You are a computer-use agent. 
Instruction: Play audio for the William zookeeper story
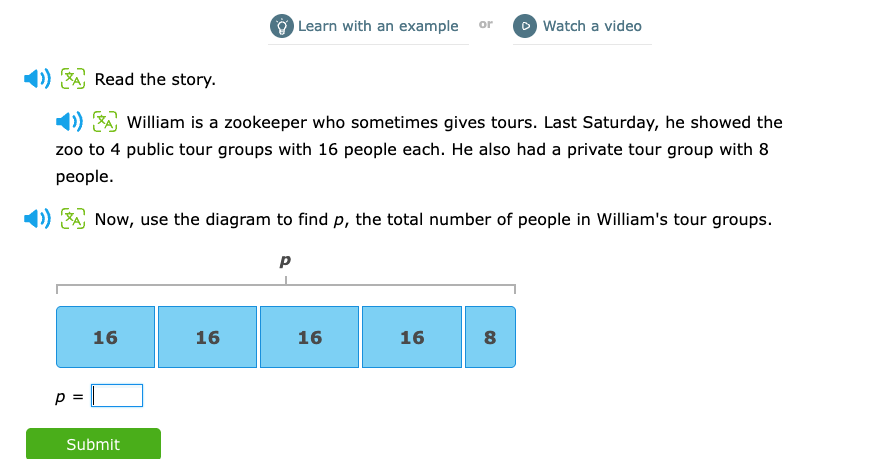point(68,123)
